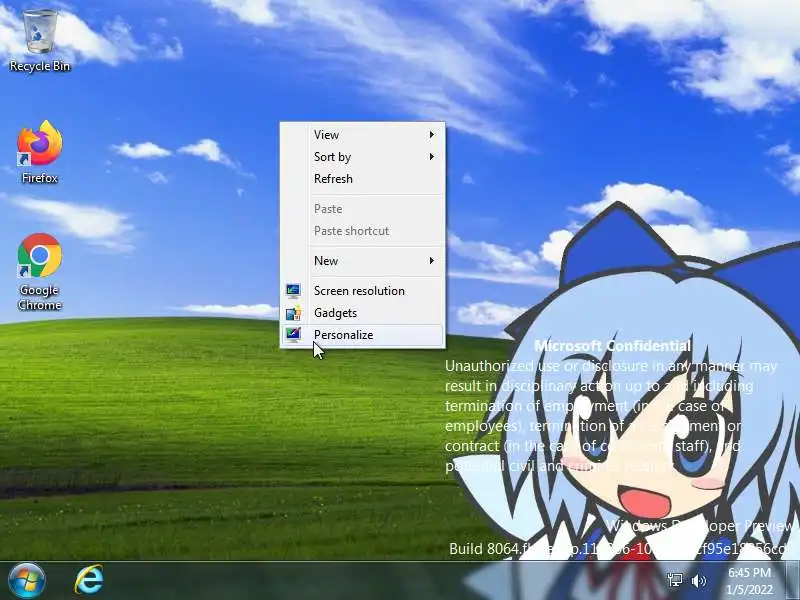Open Gadgets from the context menu
This screenshot has width=800, height=600.
tap(362, 313)
